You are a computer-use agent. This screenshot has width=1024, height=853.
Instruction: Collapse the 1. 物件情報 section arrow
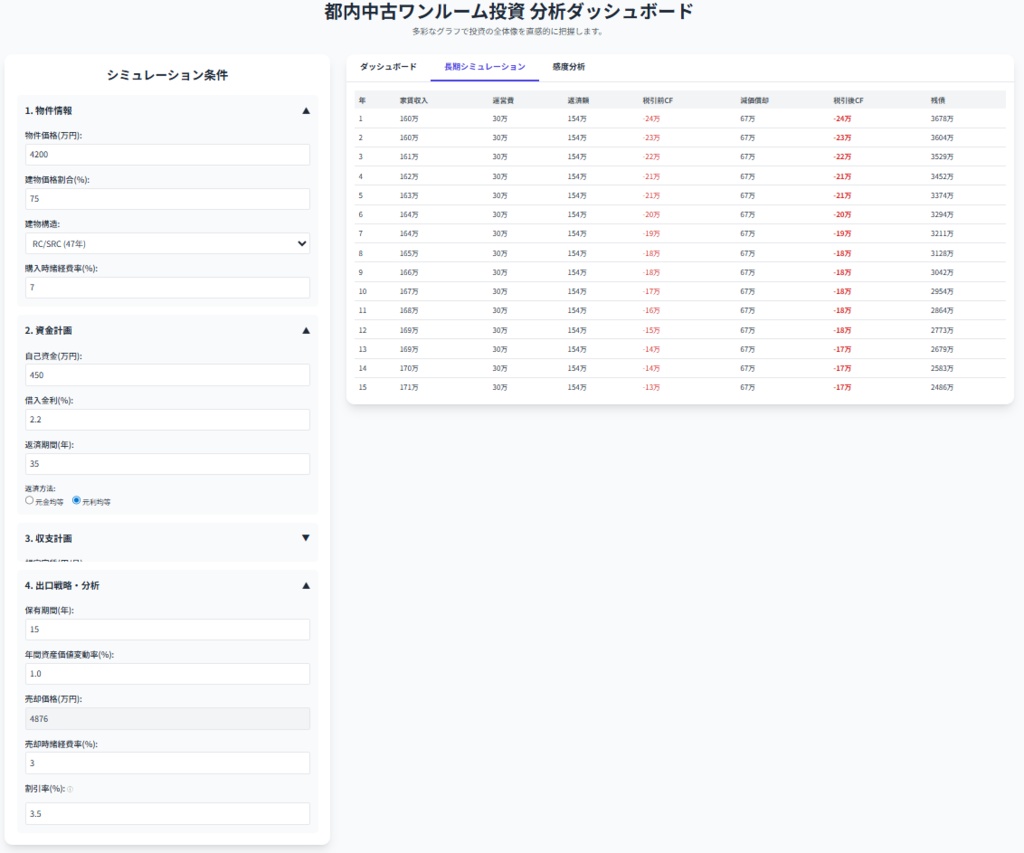[x=306, y=111]
